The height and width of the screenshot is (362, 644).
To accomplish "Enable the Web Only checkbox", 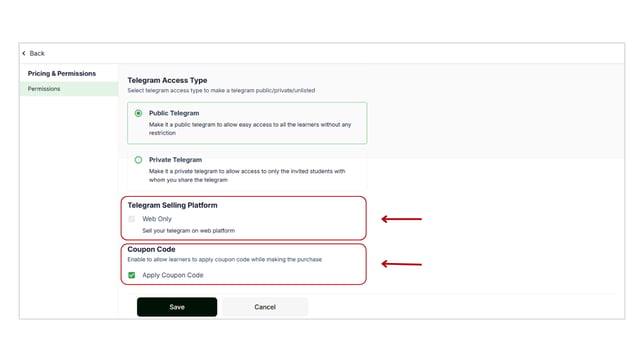I will pyautogui.click(x=131, y=219).
